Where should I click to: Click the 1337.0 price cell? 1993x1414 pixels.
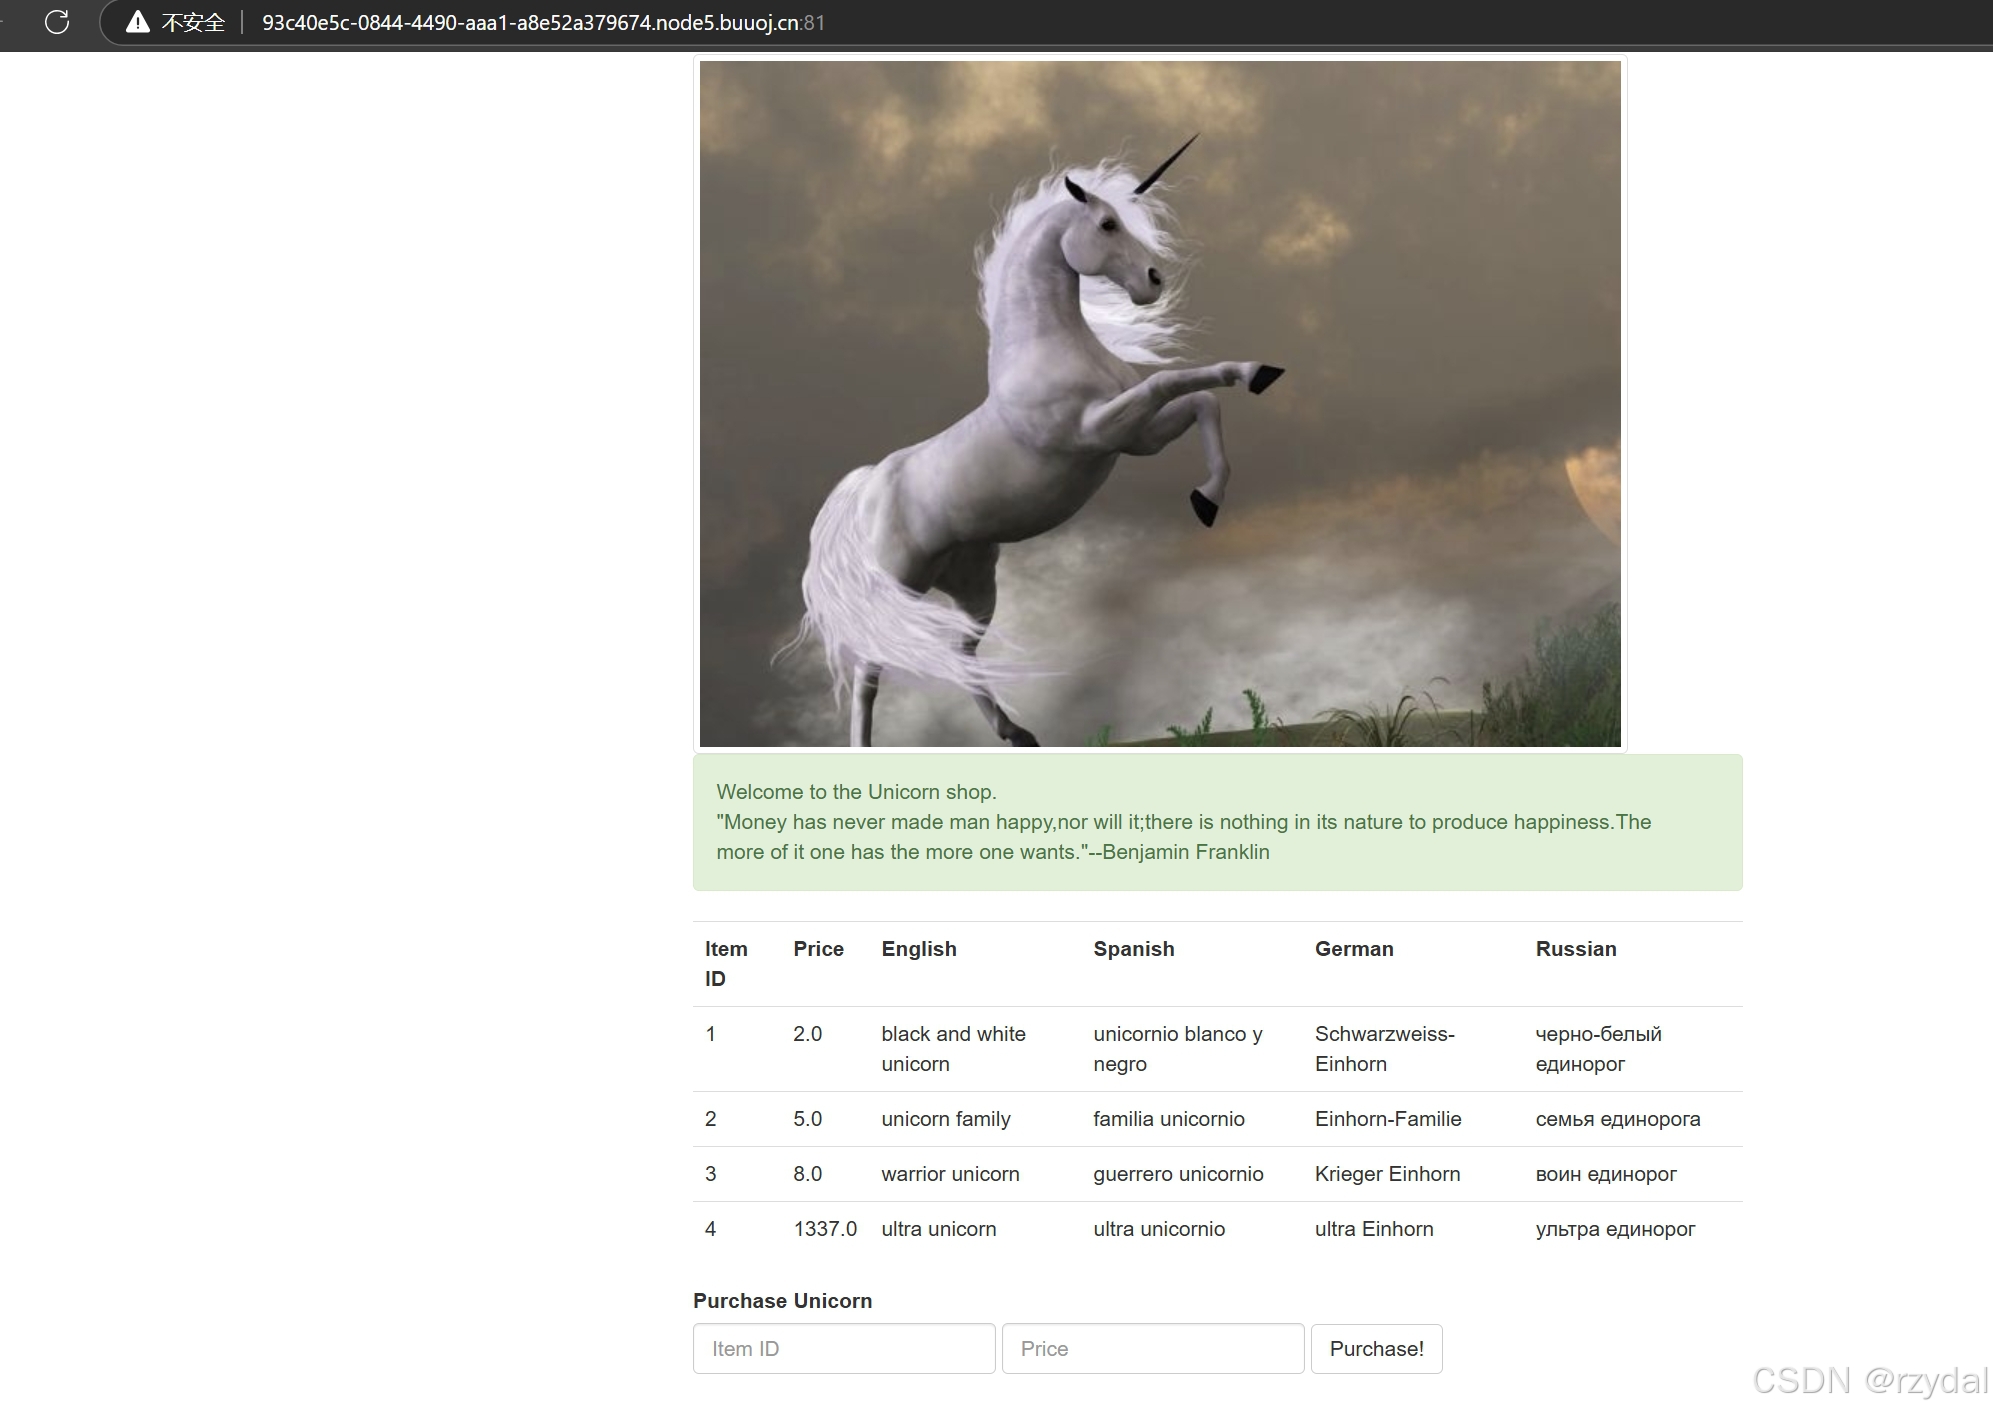click(x=825, y=1228)
